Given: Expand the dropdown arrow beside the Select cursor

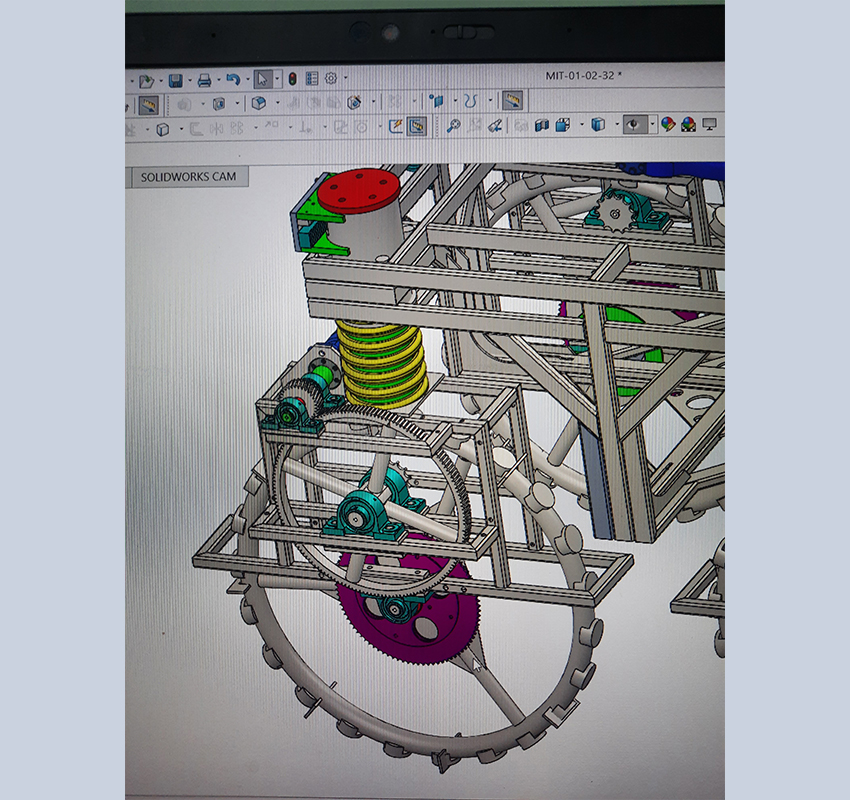Looking at the screenshot, I should pyautogui.click(x=277, y=79).
